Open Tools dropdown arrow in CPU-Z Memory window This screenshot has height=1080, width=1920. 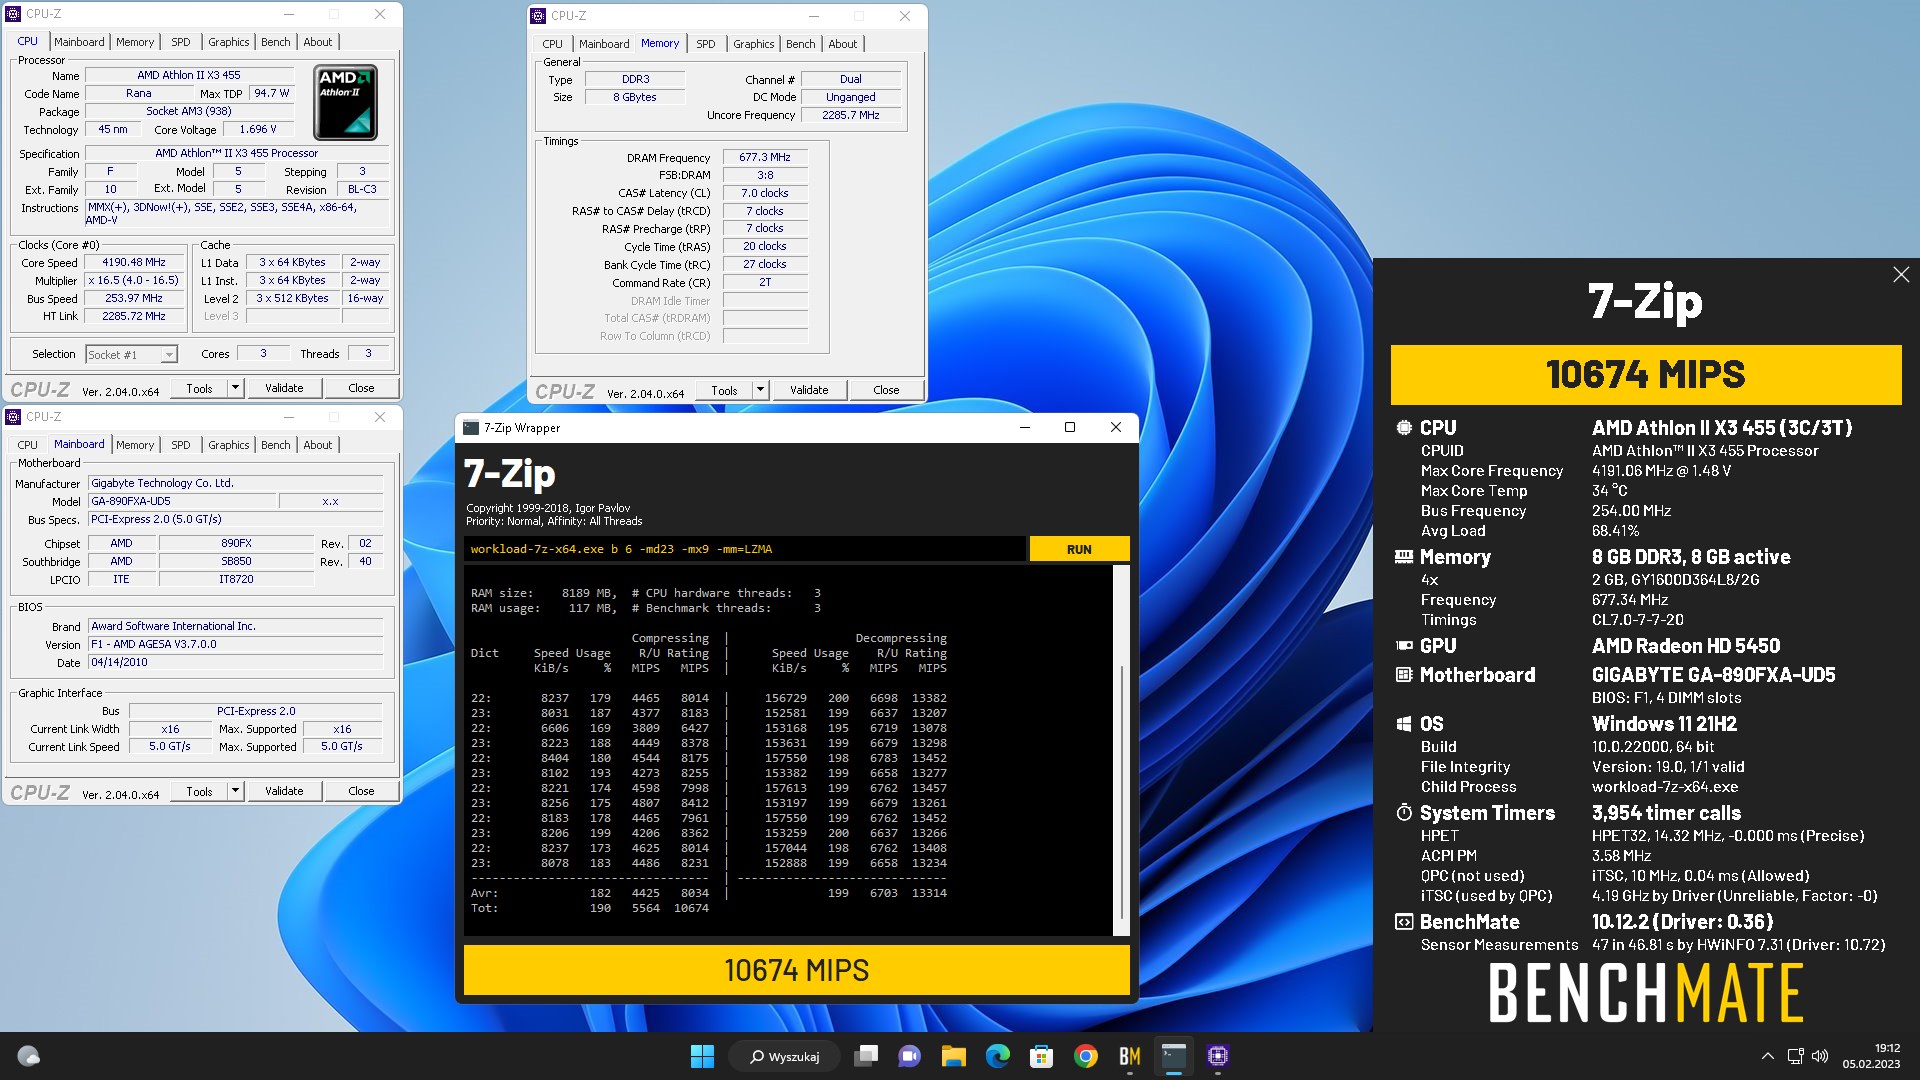click(x=760, y=390)
